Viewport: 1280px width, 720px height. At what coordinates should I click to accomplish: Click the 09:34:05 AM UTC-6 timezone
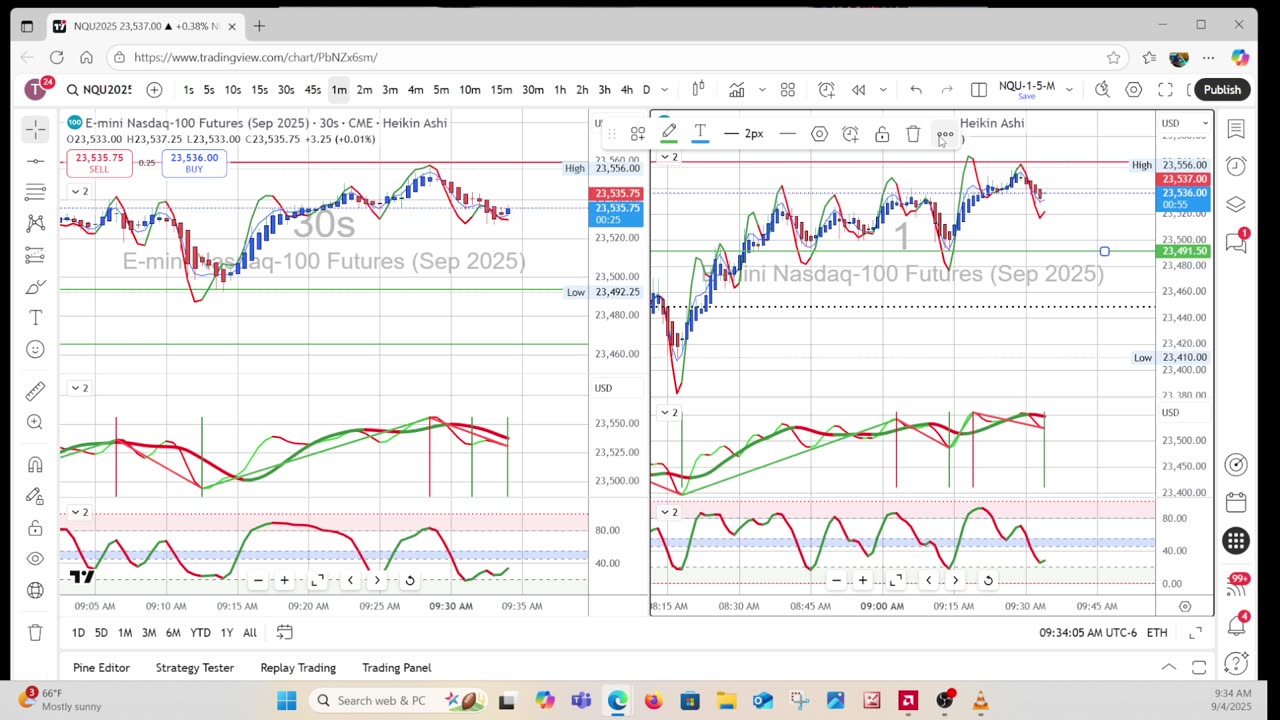click(1088, 632)
